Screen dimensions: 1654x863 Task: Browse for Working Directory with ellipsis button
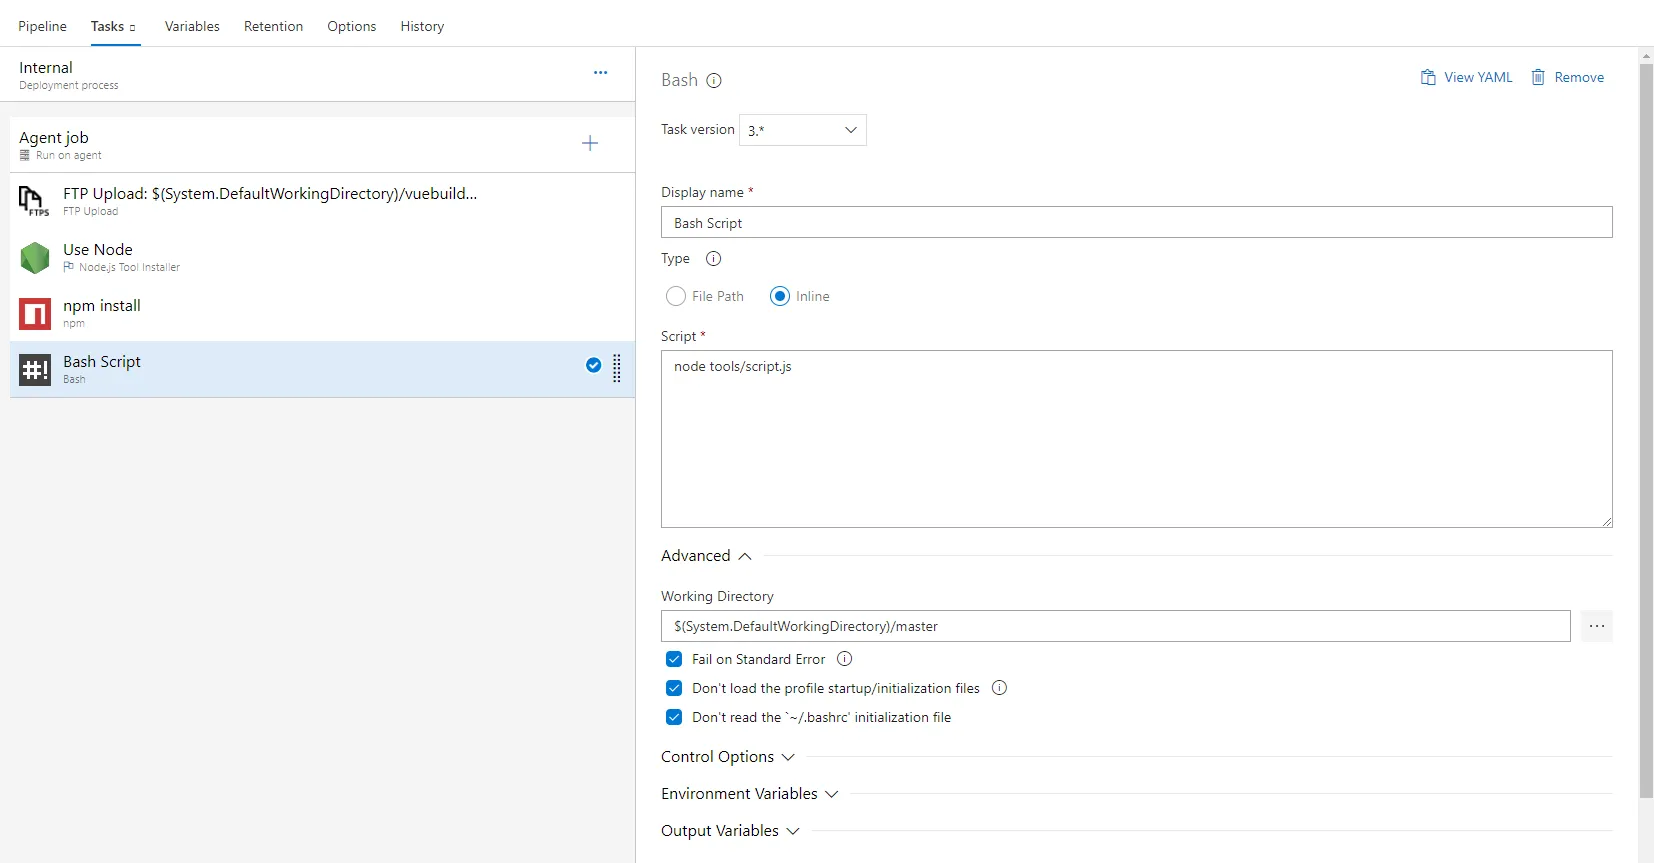click(x=1596, y=626)
